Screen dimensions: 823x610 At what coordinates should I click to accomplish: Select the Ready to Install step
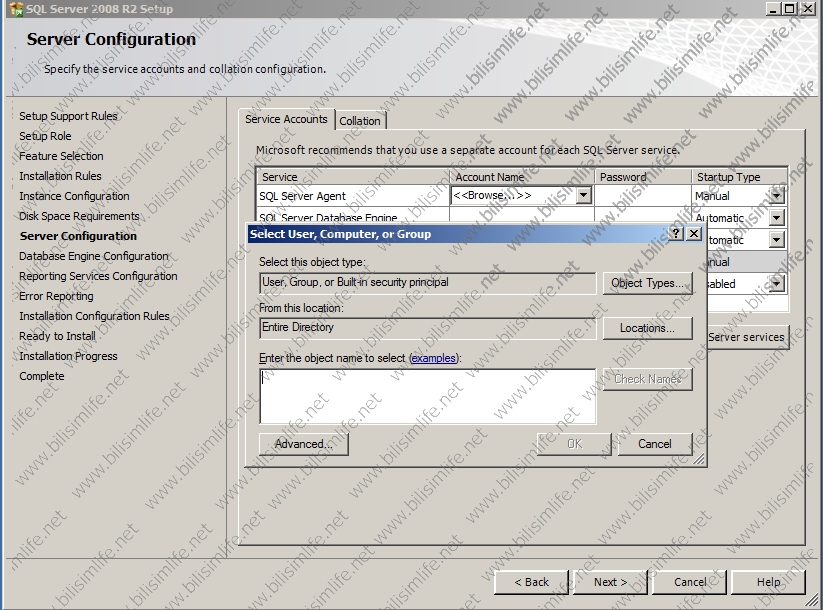click(57, 336)
